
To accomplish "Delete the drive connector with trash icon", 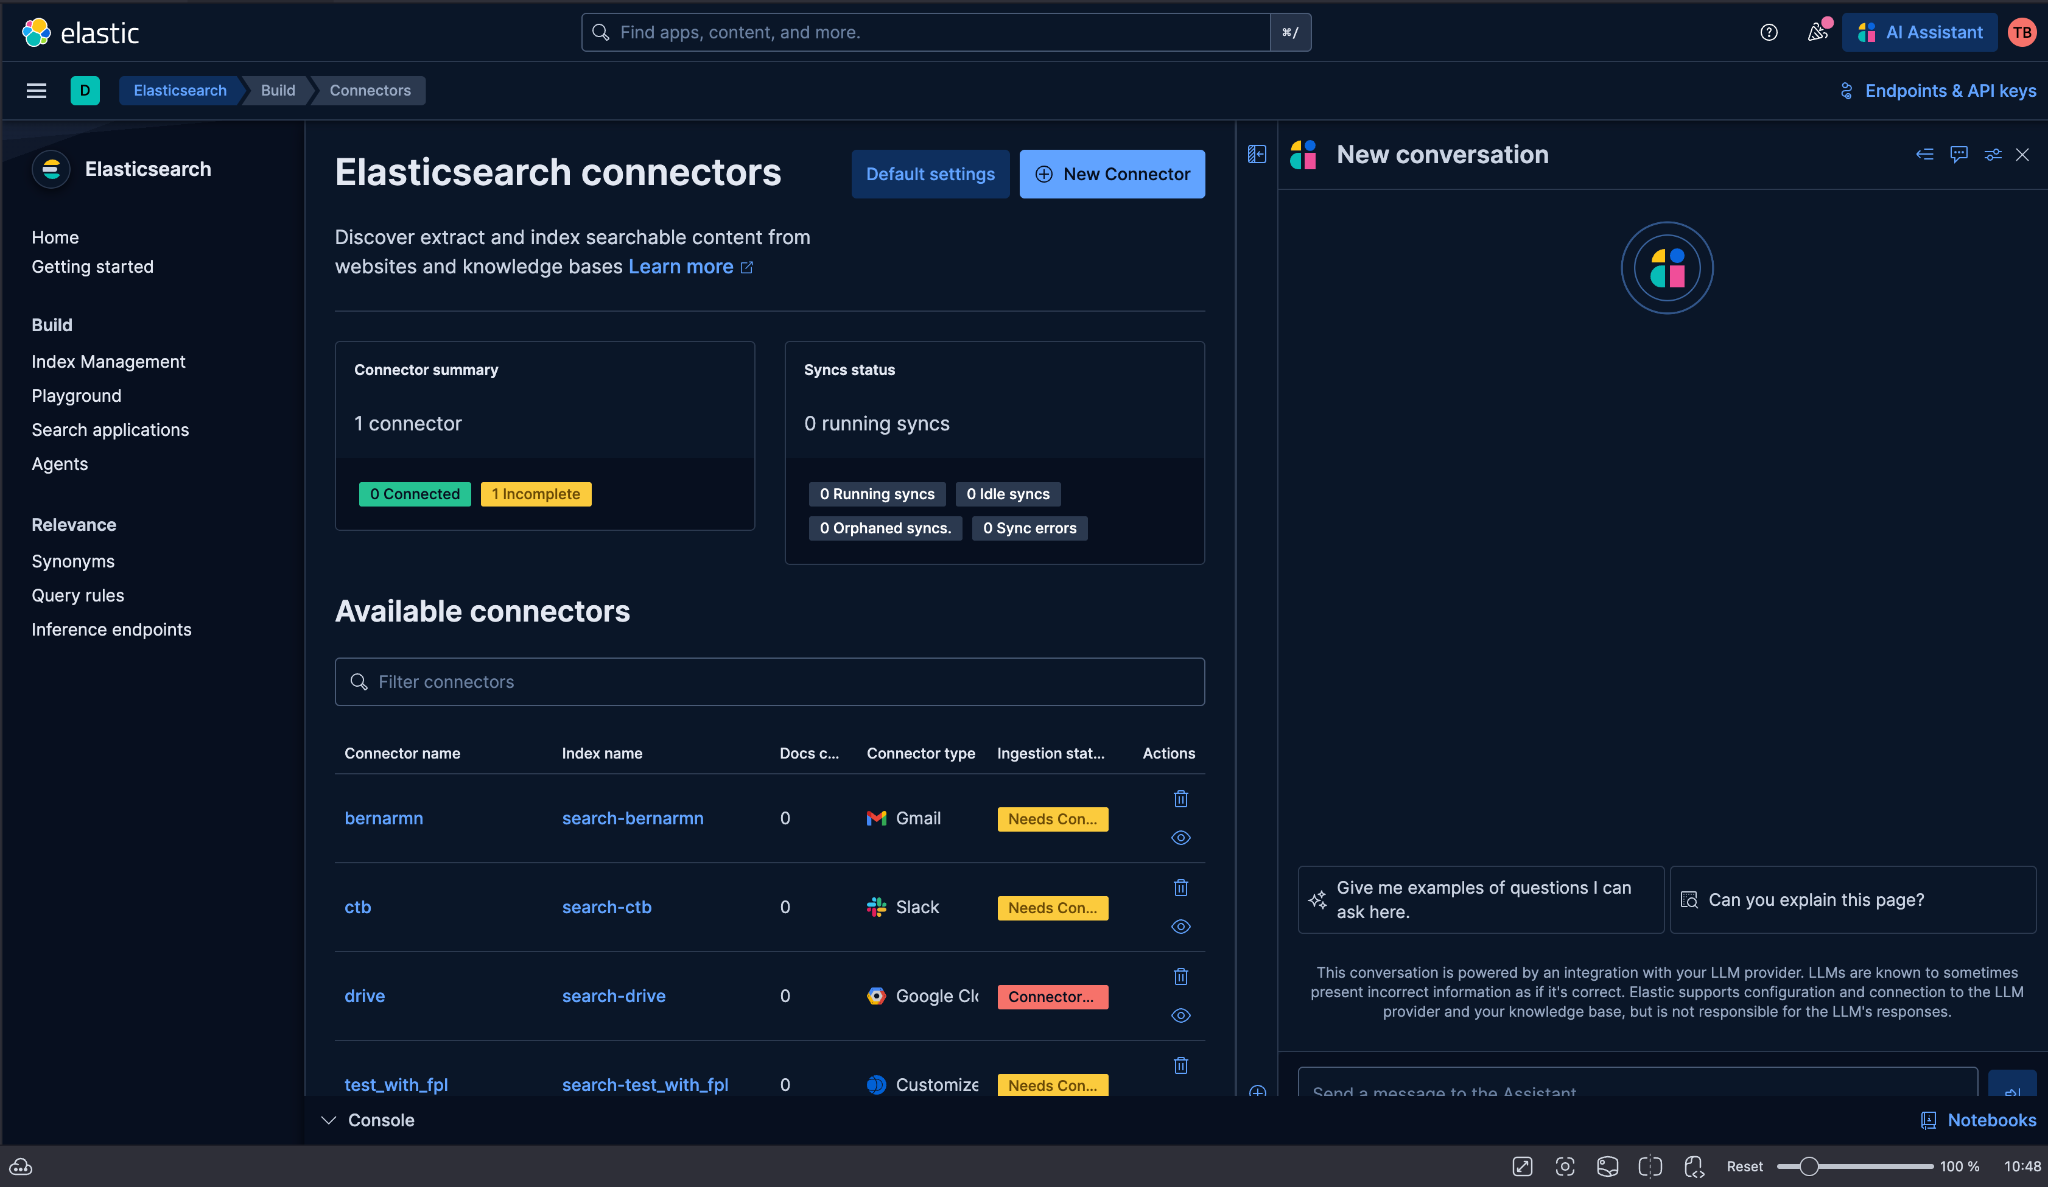I will pos(1181,977).
